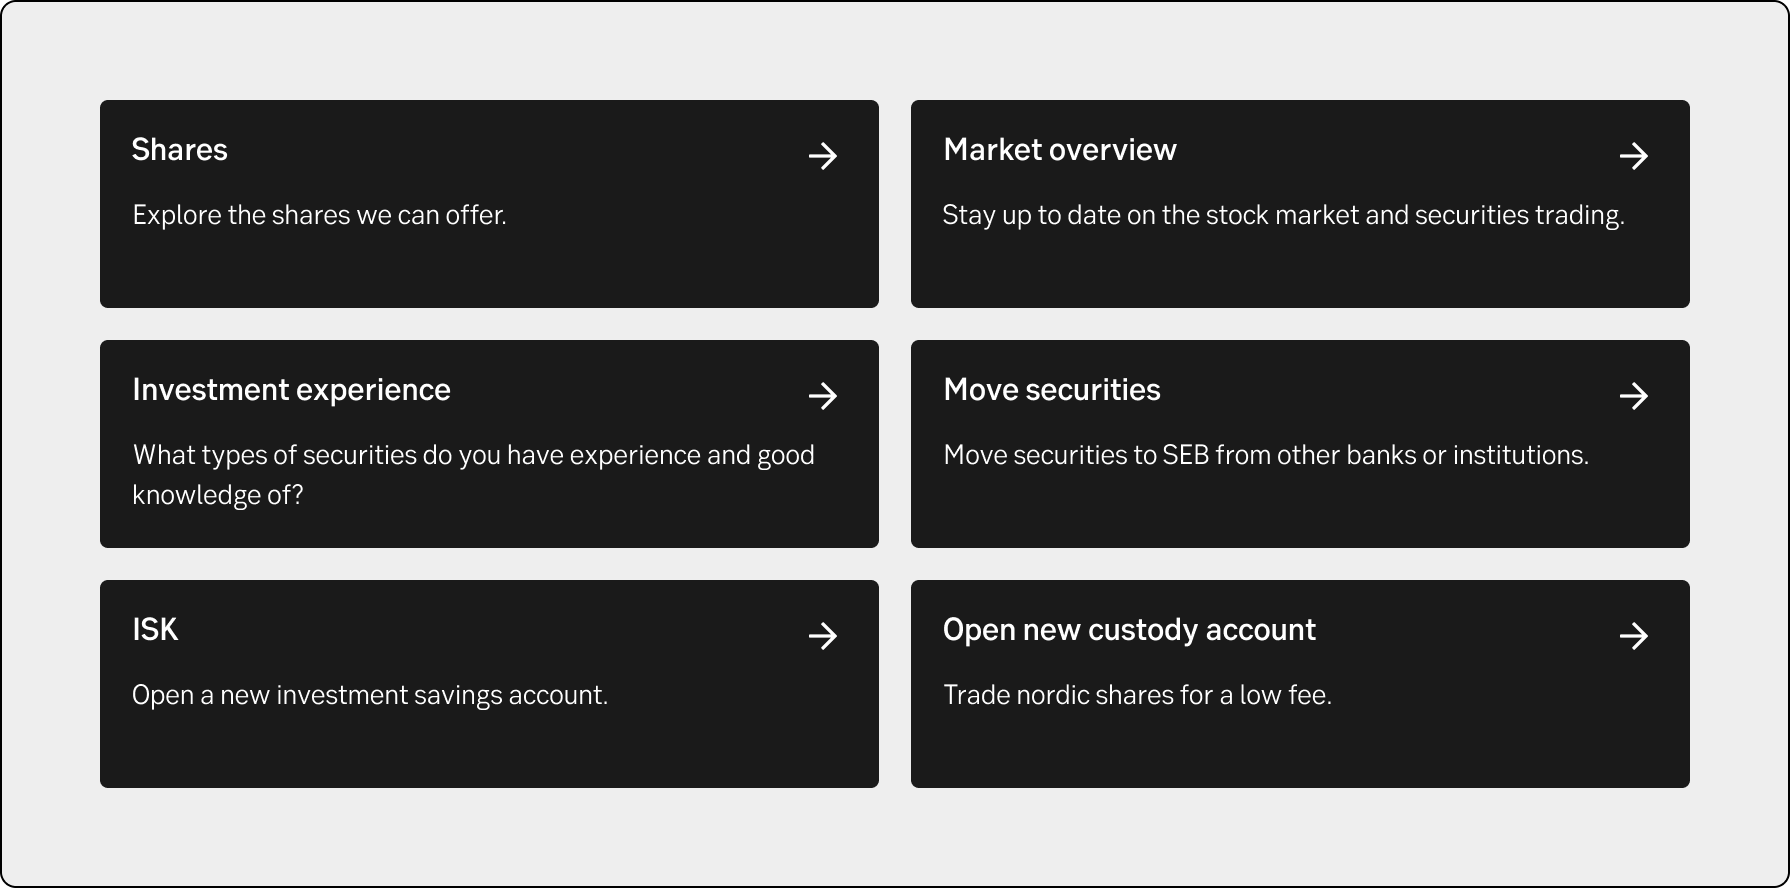The width and height of the screenshot is (1790, 888).
Task: Click 'Stay up to date on the stock market' text
Action: click(x=1283, y=215)
